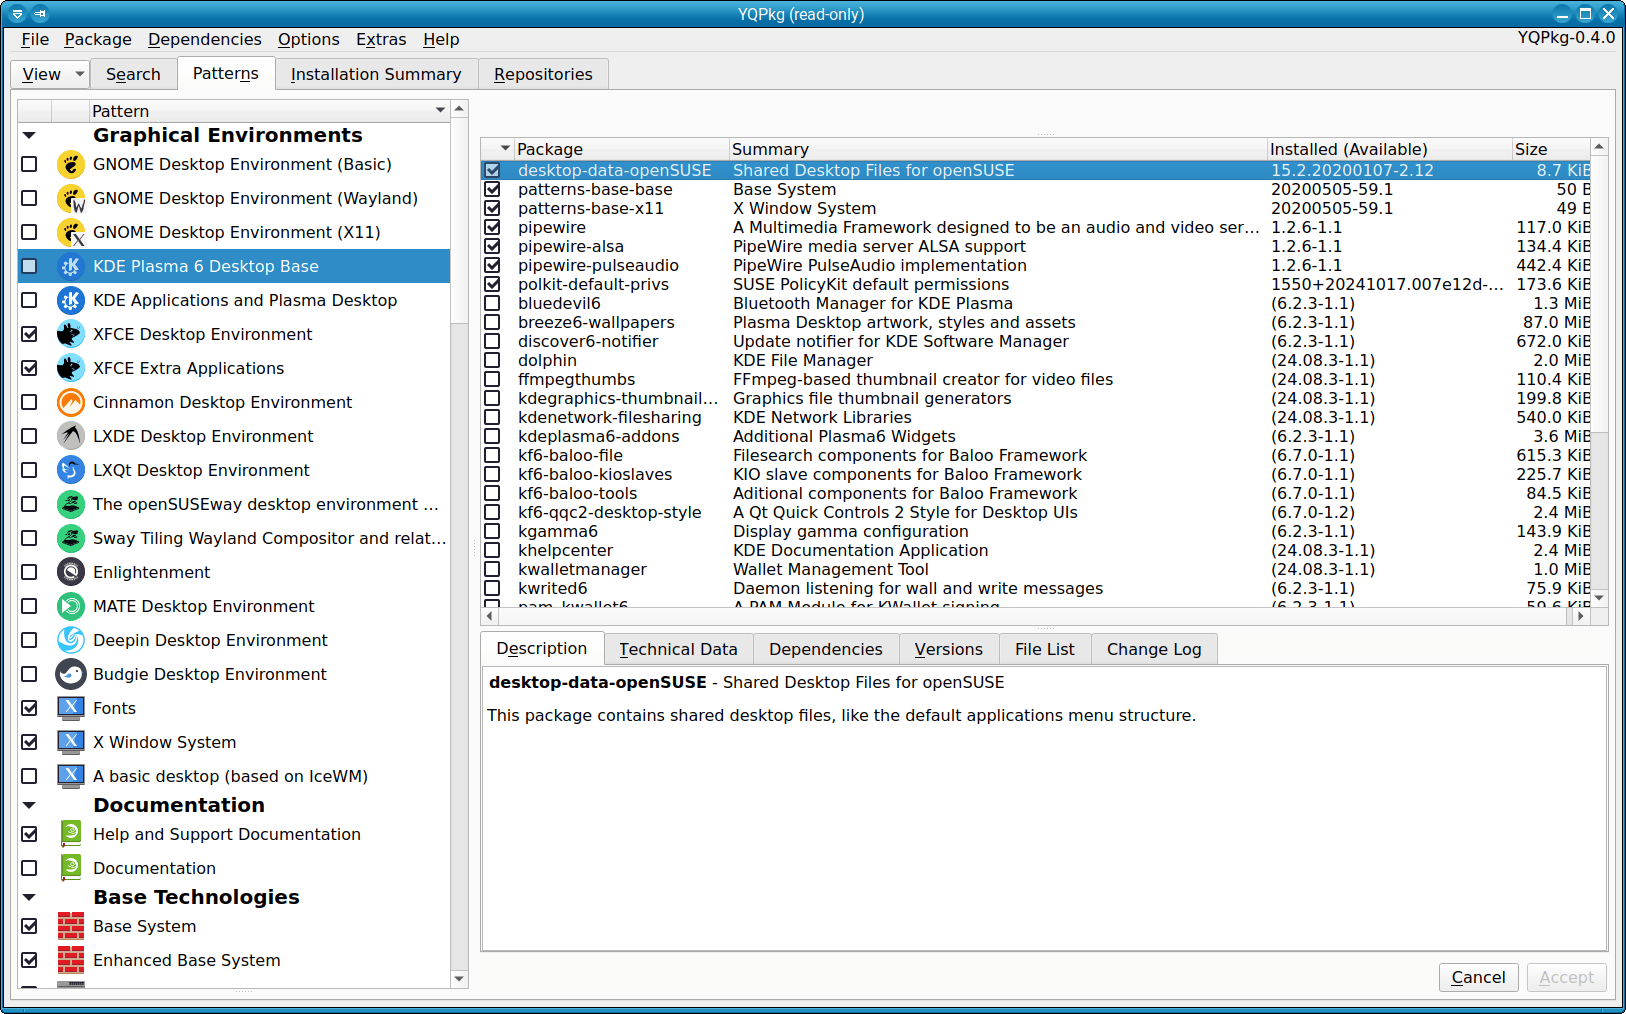
Task: Open the Dependencies menu
Action: [x=204, y=39]
